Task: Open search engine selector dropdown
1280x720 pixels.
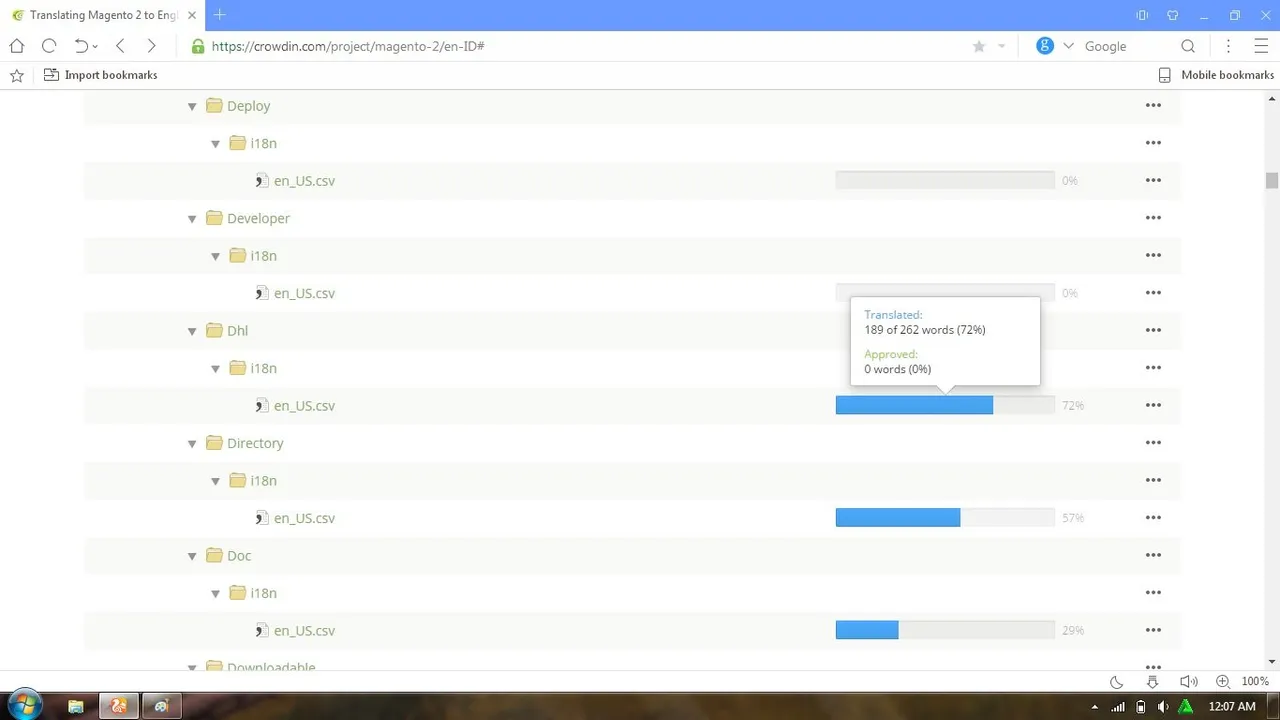Action: click(1068, 46)
